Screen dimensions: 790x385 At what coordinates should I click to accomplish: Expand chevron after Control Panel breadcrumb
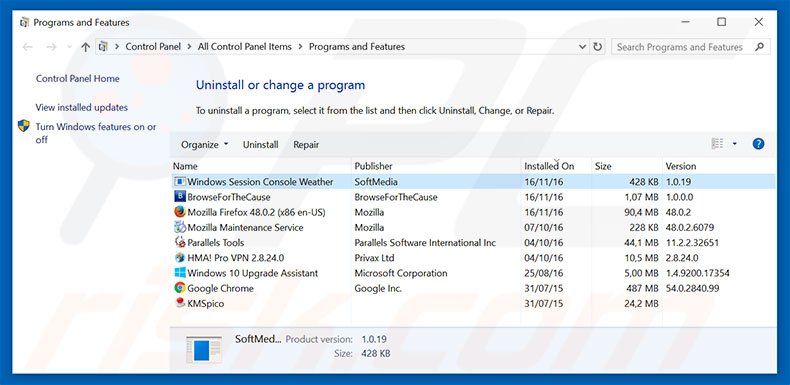pos(189,47)
